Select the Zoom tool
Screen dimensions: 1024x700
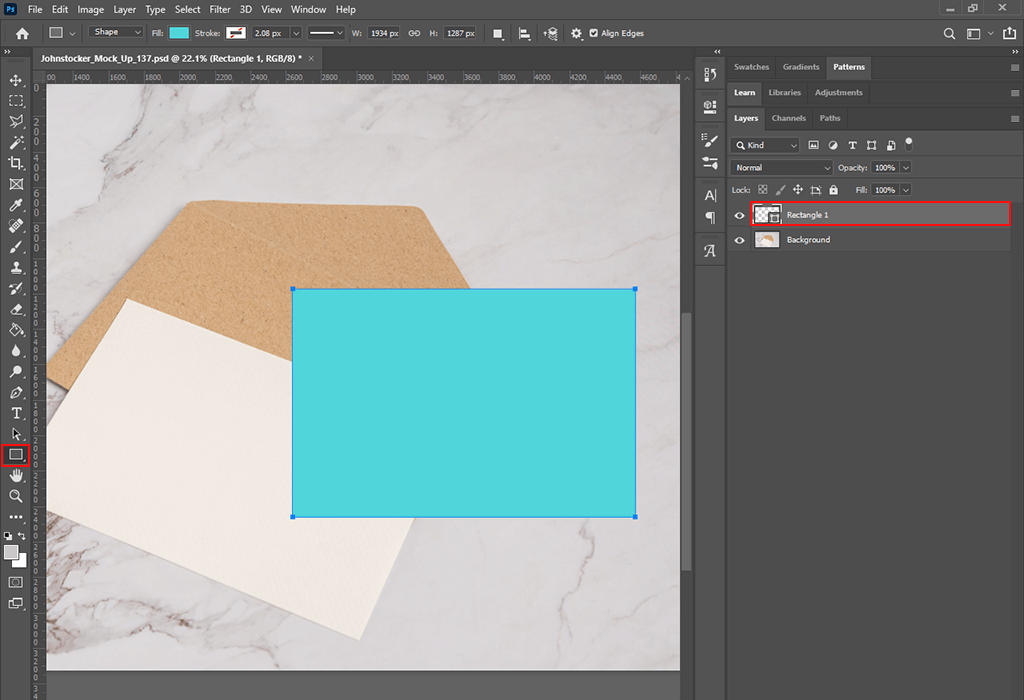pyautogui.click(x=16, y=496)
